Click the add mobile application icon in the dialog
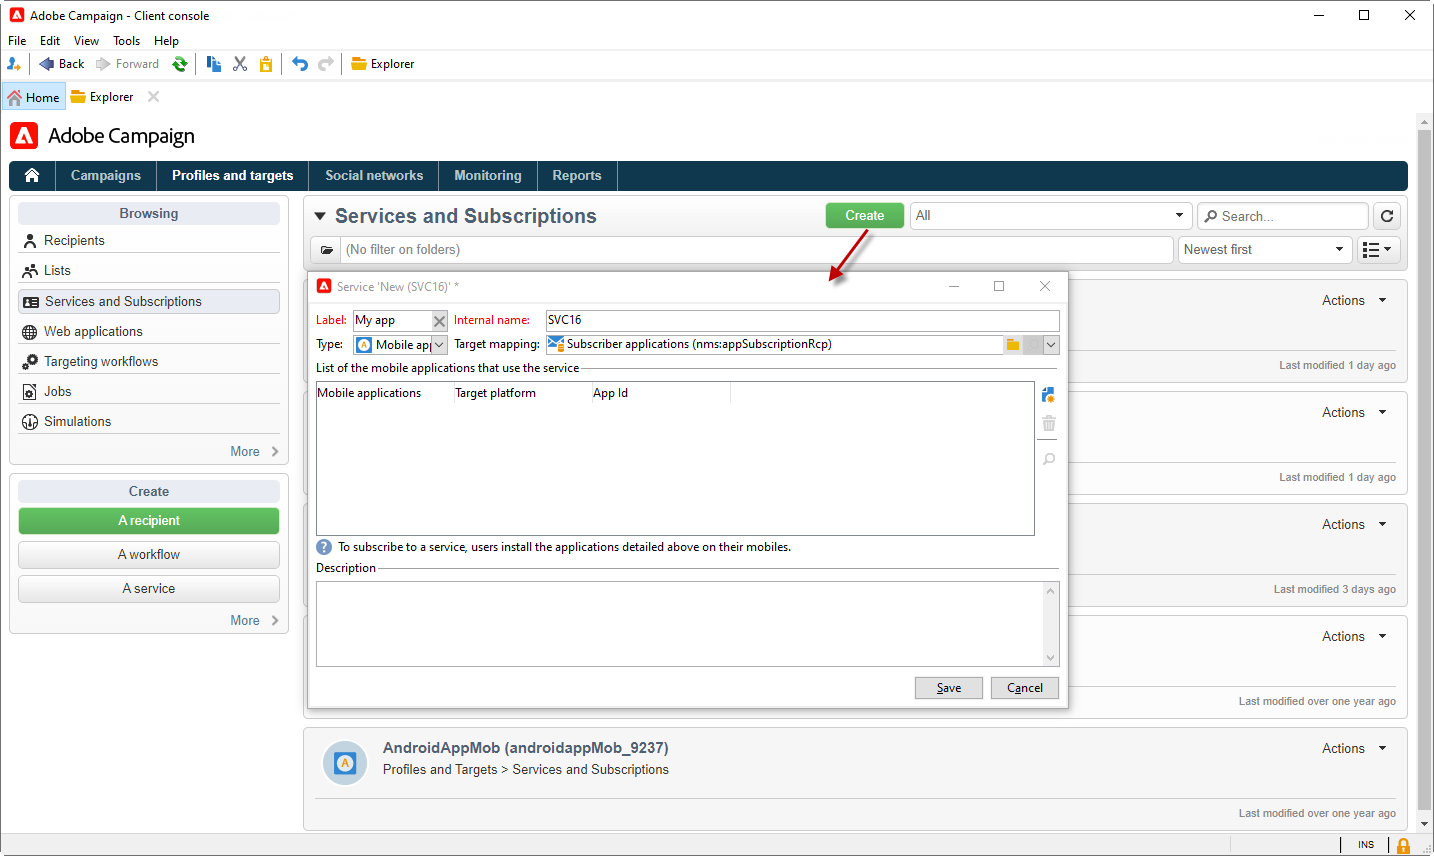 coord(1048,395)
